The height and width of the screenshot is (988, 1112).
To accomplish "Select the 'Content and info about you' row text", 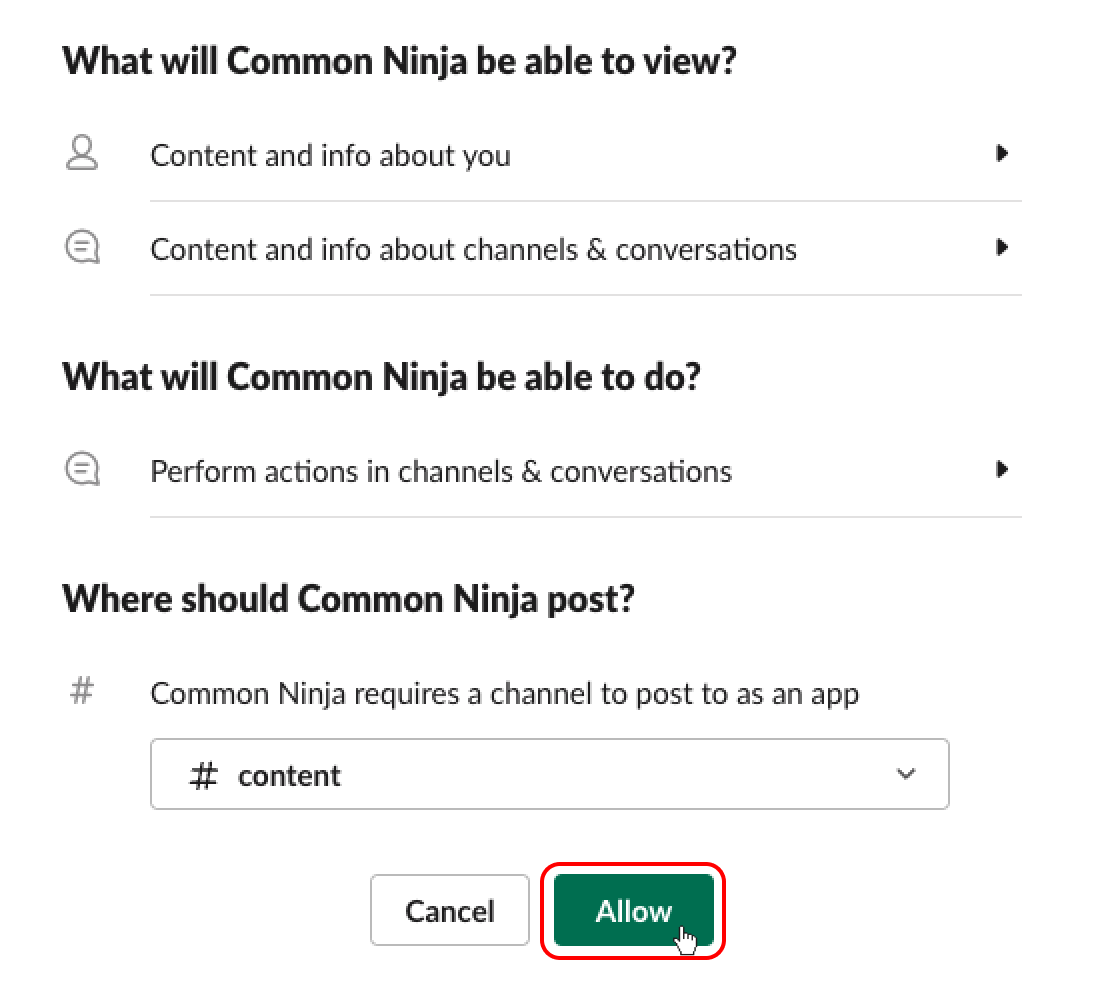I will pyautogui.click(x=330, y=155).
